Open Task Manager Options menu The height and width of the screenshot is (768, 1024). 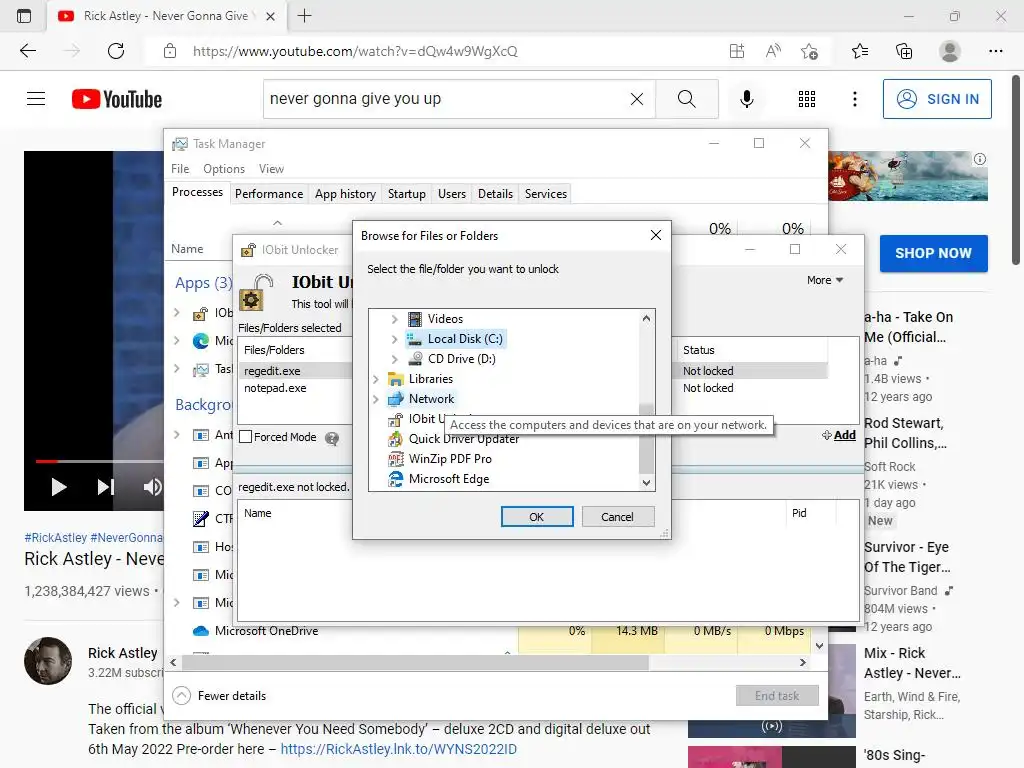click(x=224, y=168)
